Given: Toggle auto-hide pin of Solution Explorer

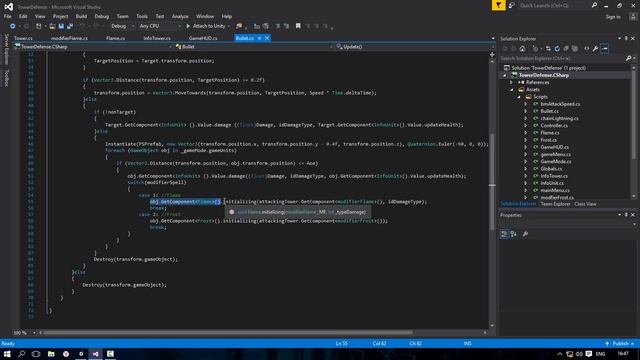Looking at the screenshot, I should (626, 38).
